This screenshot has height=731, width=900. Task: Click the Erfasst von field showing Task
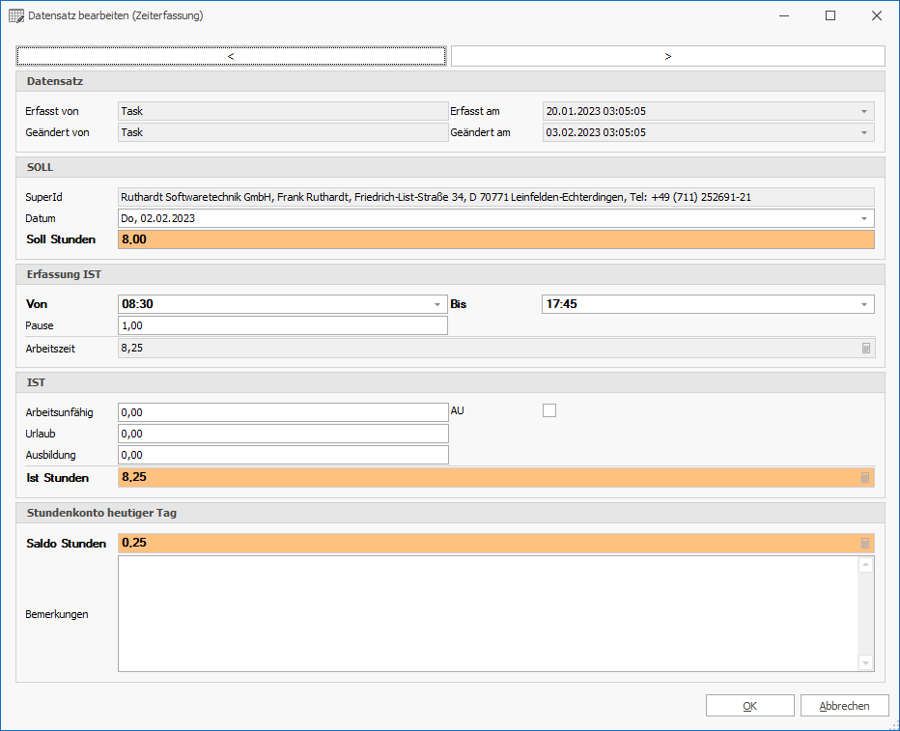[283, 111]
